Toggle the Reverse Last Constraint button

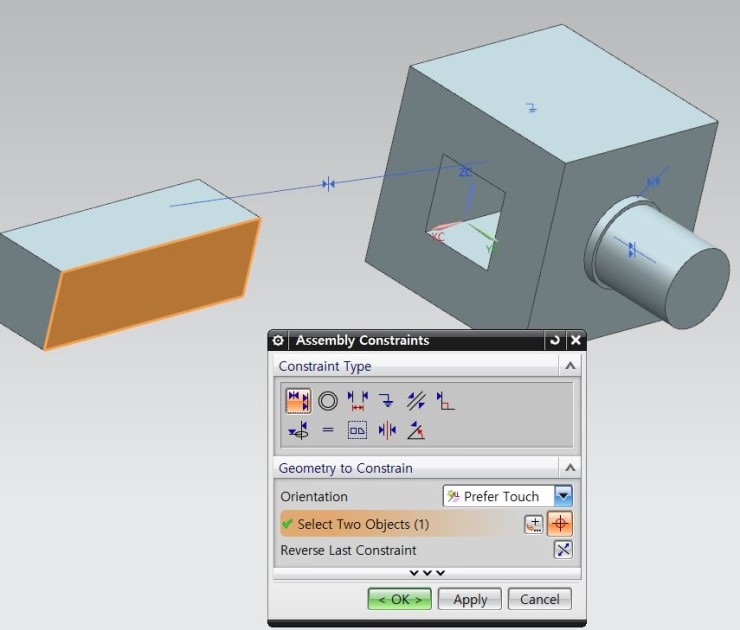click(563, 550)
